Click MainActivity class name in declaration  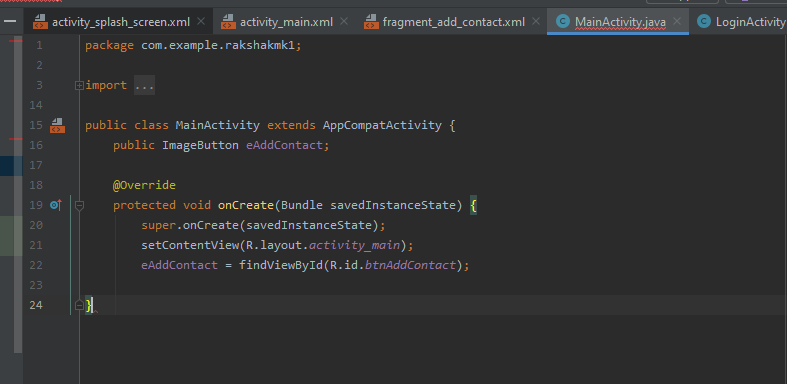pos(217,125)
